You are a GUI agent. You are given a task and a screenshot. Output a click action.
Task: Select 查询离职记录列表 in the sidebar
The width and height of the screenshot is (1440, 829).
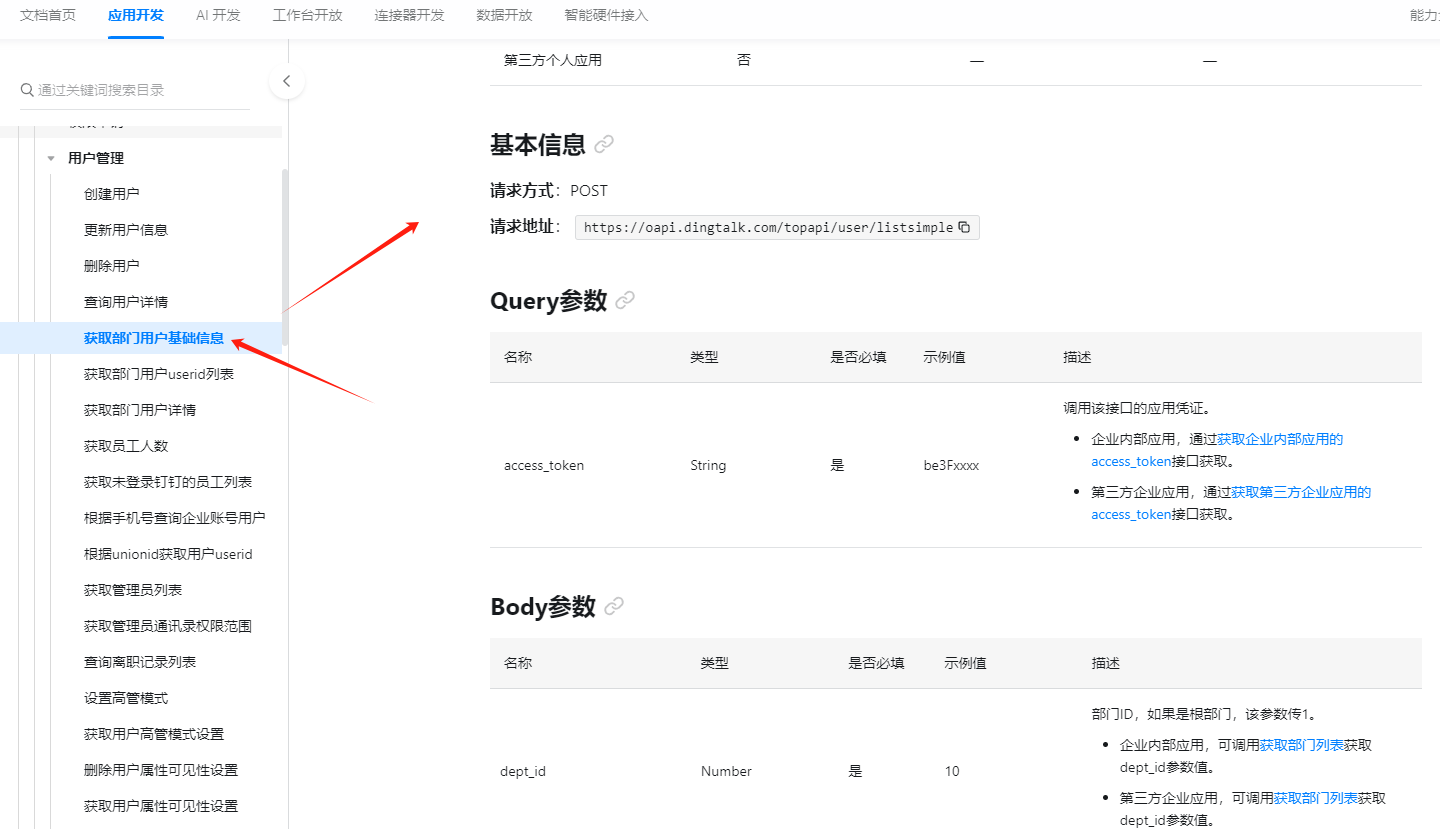[x=140, y=662]
